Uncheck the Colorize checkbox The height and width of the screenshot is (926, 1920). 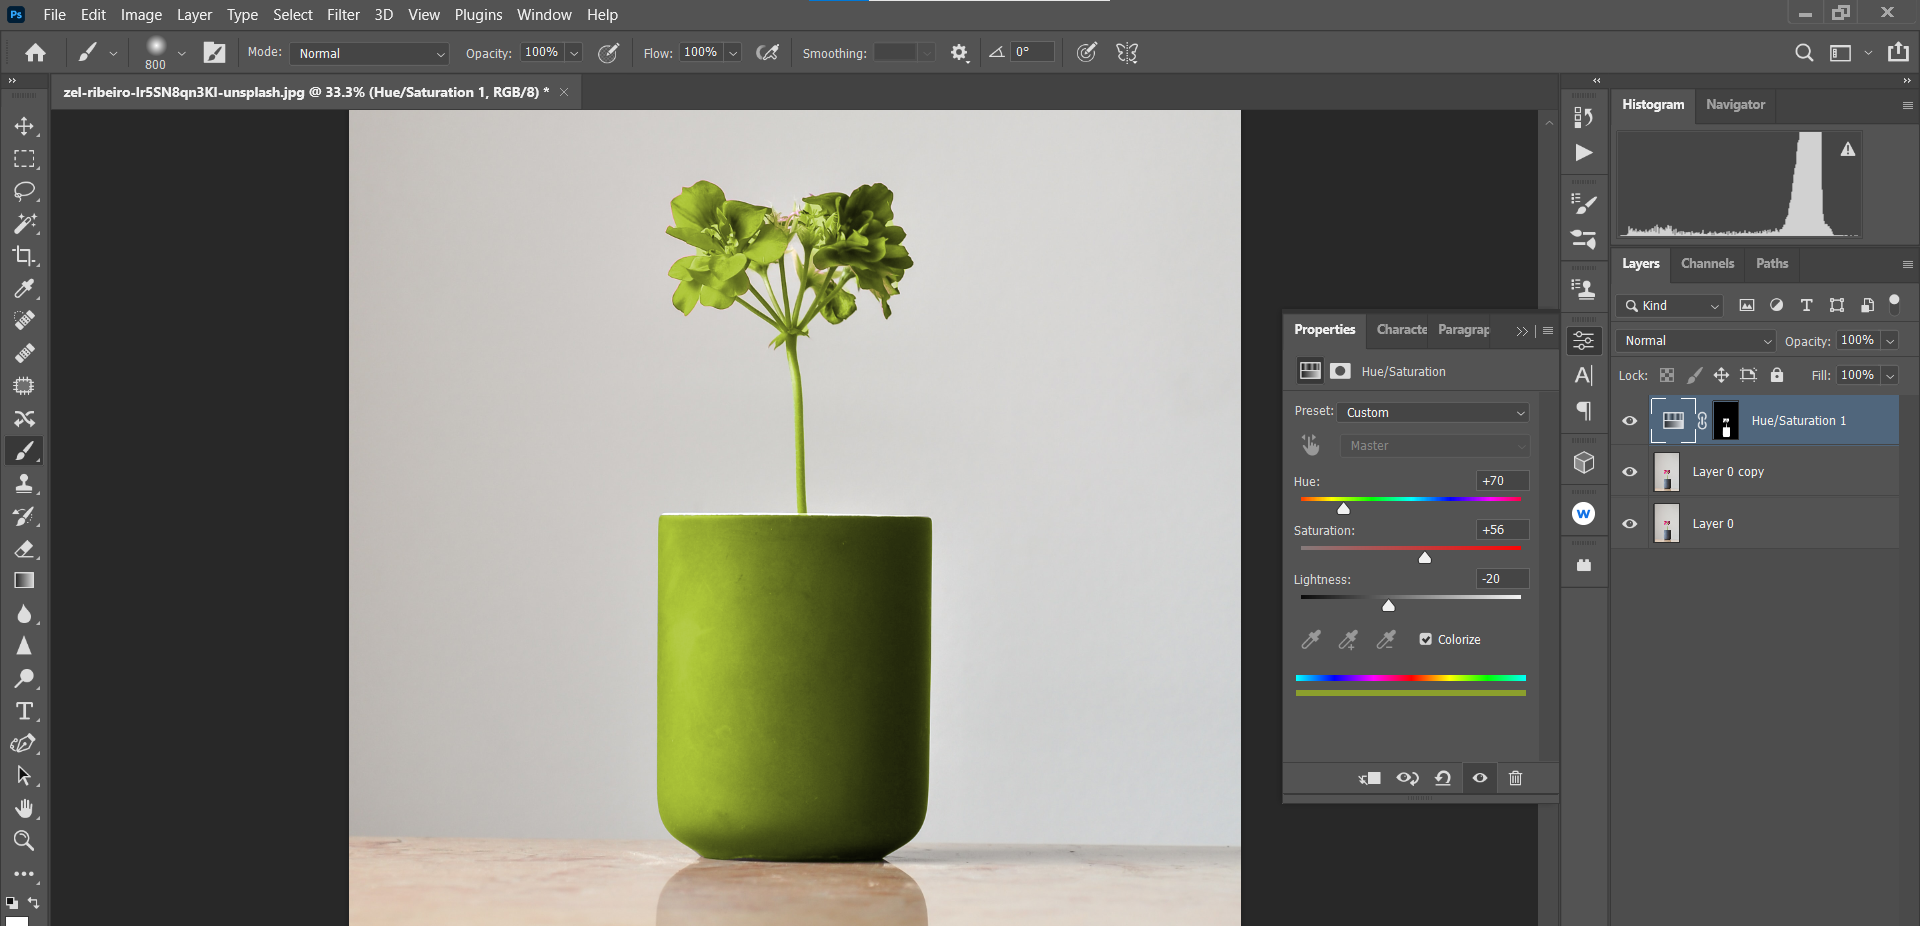coord(1426,639)
